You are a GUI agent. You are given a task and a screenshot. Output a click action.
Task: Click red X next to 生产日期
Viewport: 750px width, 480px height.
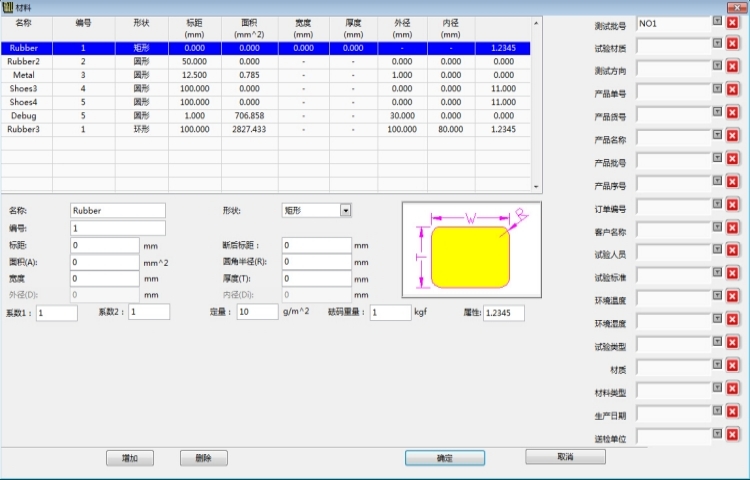tap(732, 415)
